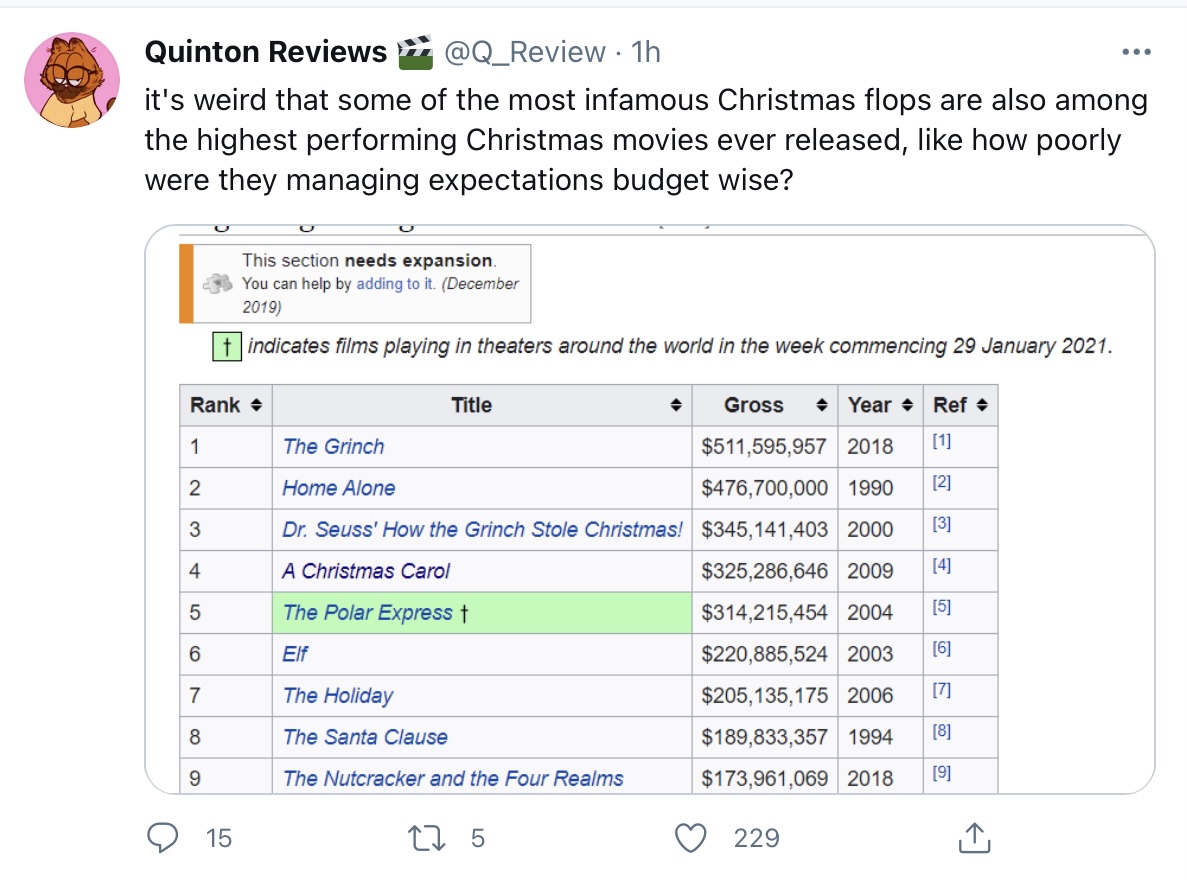Open Quinton Reviews profile avatar
The width and height of the screenshot is (1187, 880).
[x=72, y=80]
